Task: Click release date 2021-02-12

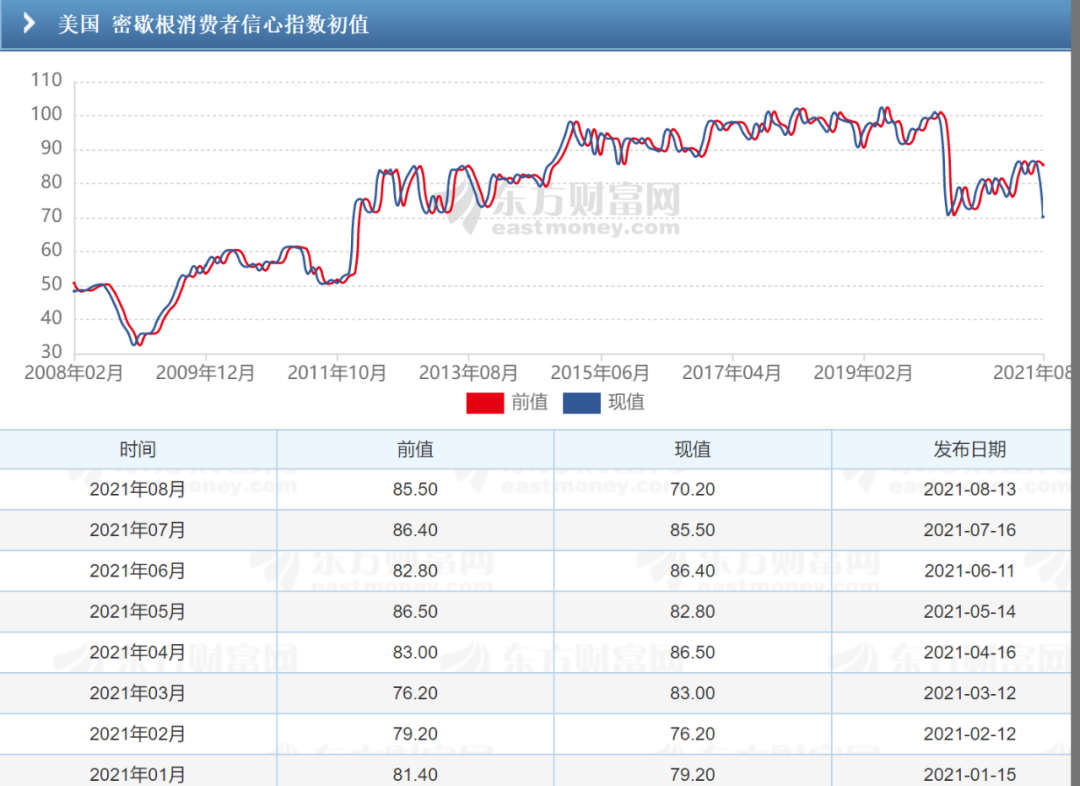Action: click(970, 734)
